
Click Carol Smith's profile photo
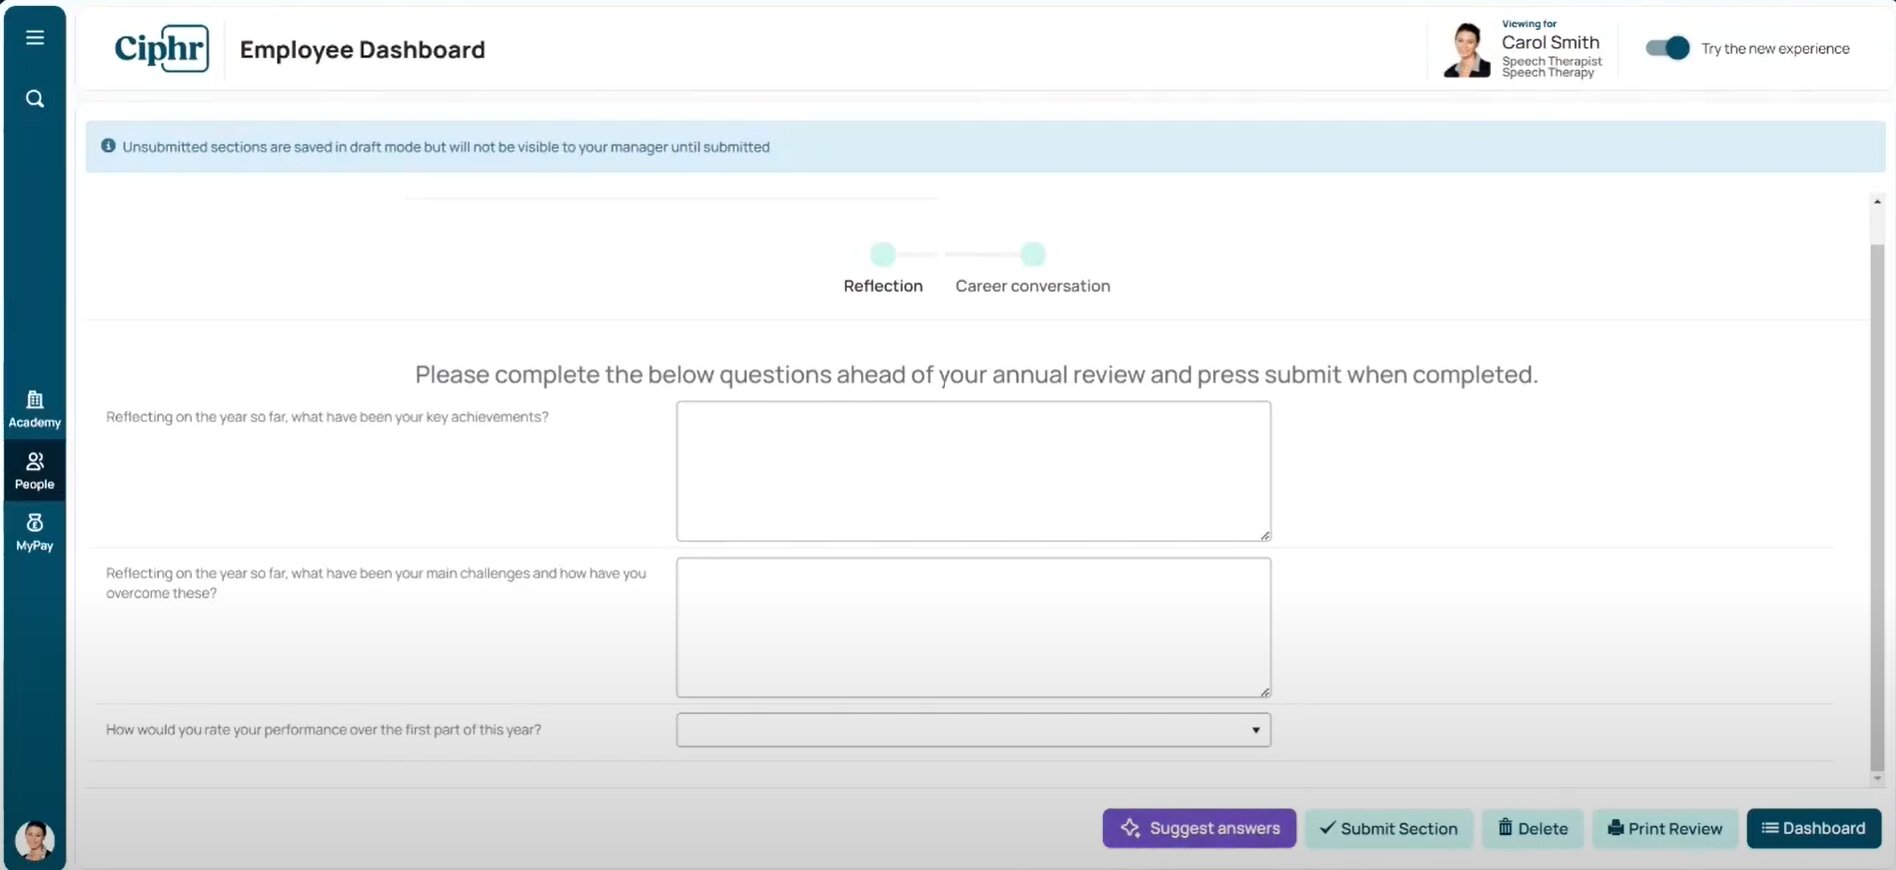pyautogui.click(x=1466, y=50)
